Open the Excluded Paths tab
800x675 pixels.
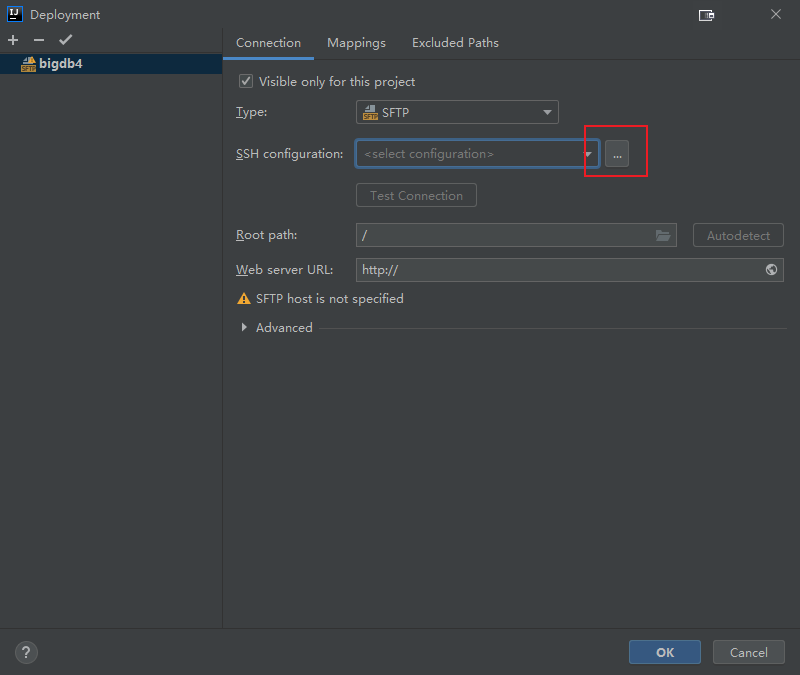click(x=455, y=43)
